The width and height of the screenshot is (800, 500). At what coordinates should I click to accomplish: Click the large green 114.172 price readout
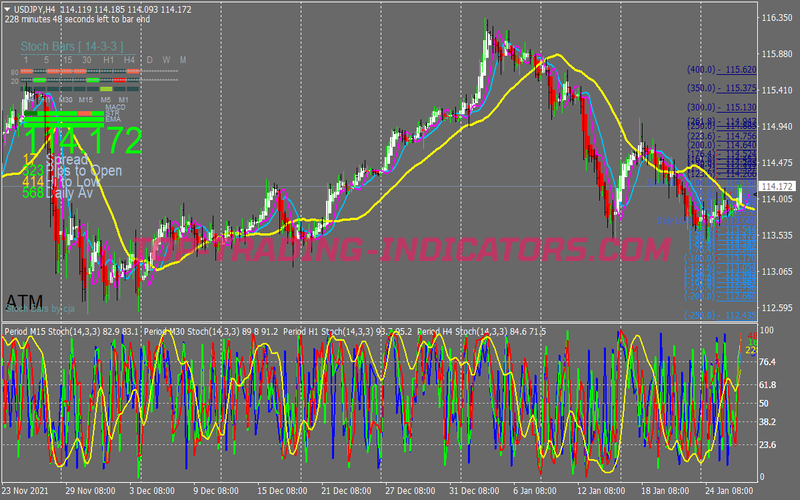pyautogui.click(x=83, y=140)
